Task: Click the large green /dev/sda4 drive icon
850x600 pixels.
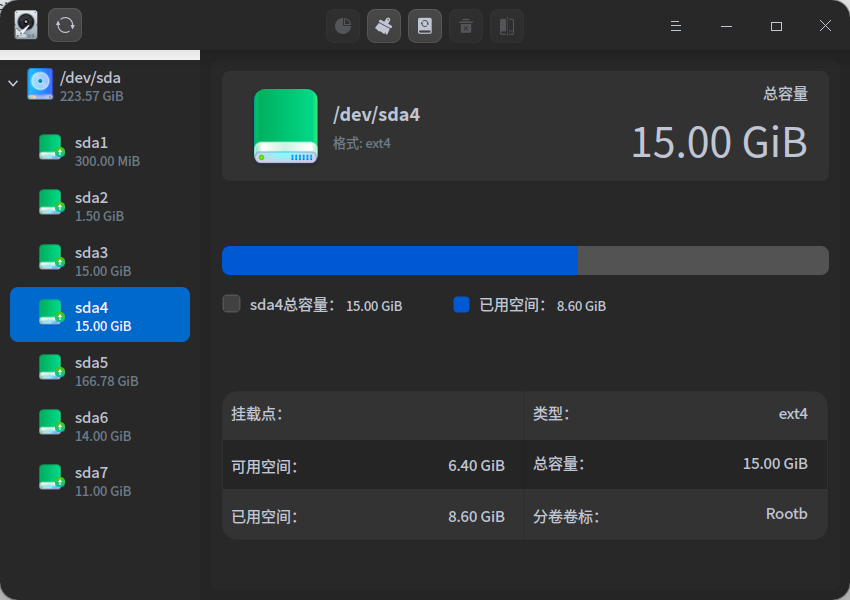Action: (286, 126)
